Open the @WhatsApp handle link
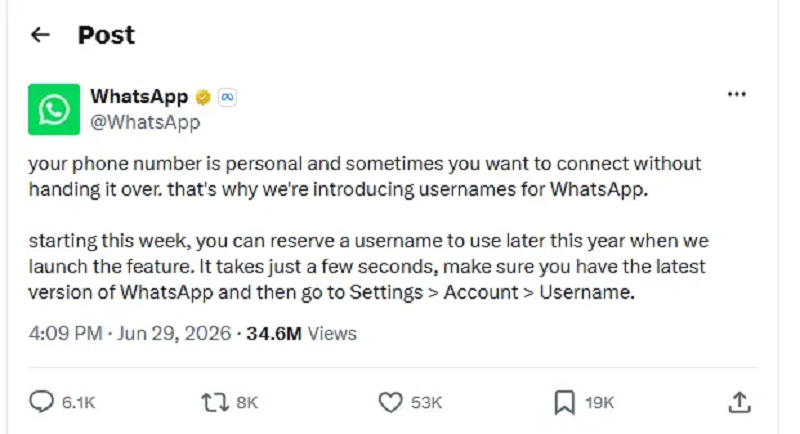800x434 pixels. 145,122
